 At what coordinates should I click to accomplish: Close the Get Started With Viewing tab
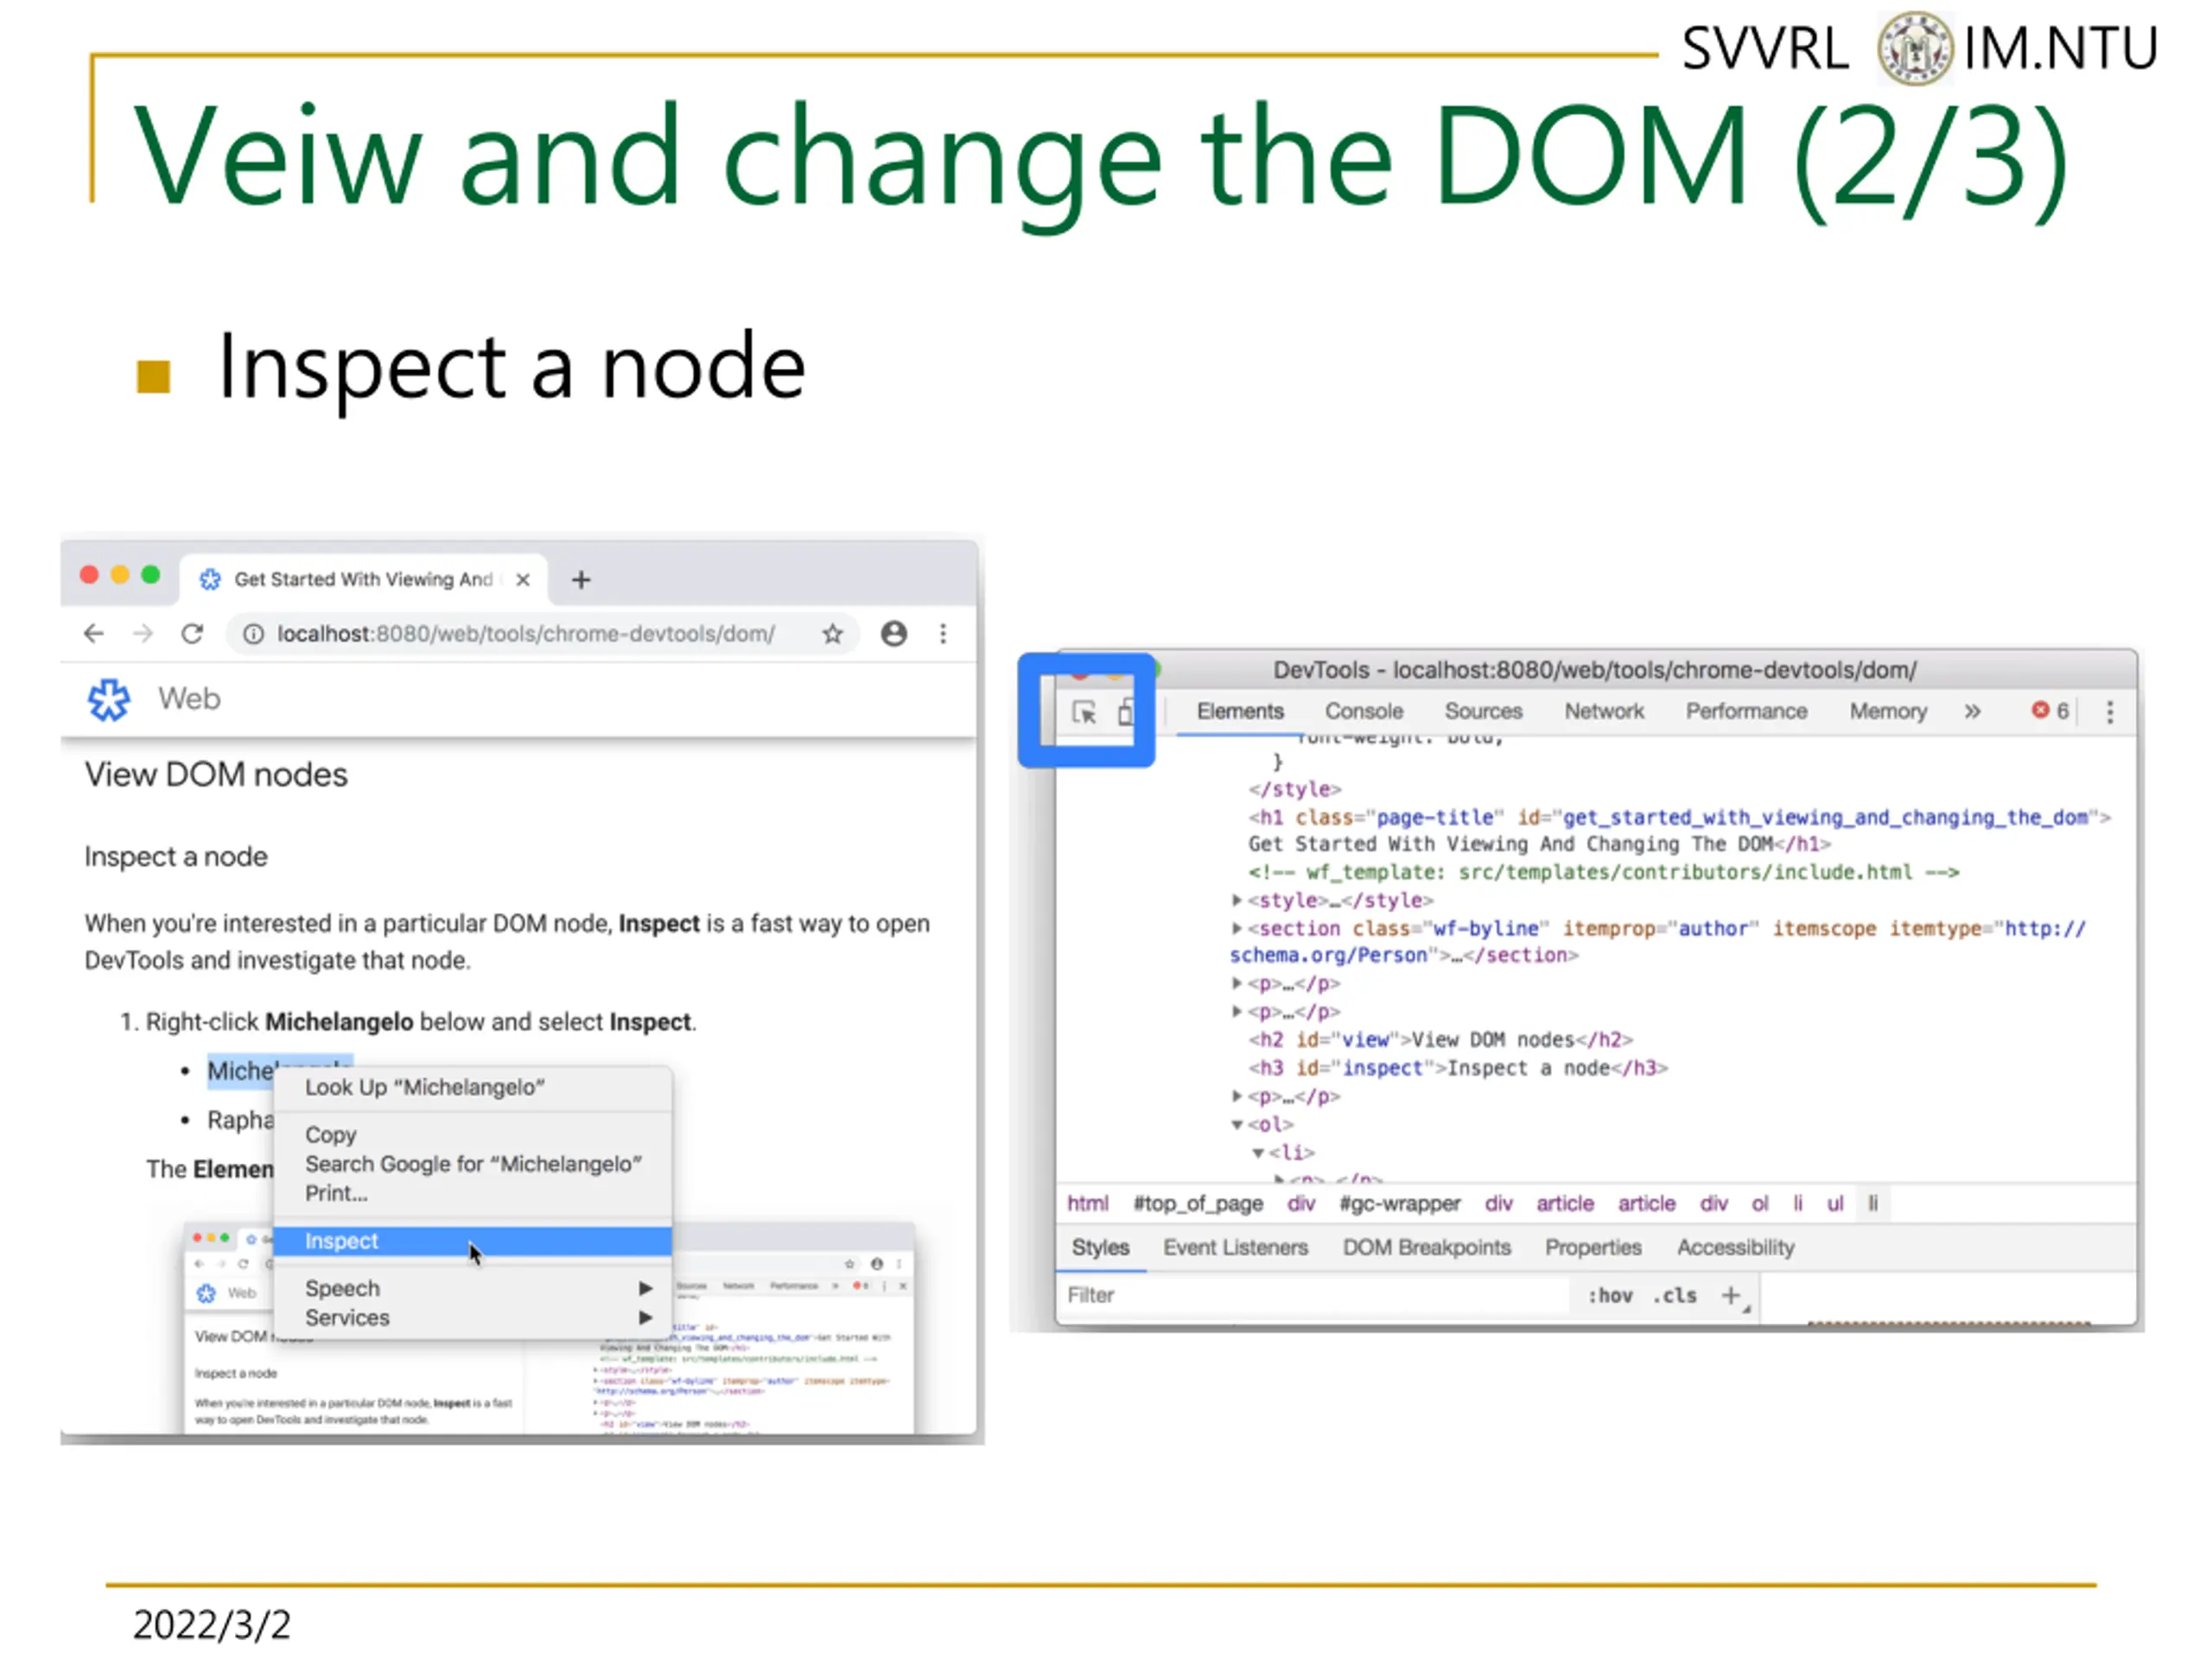(x=523, y=580)
